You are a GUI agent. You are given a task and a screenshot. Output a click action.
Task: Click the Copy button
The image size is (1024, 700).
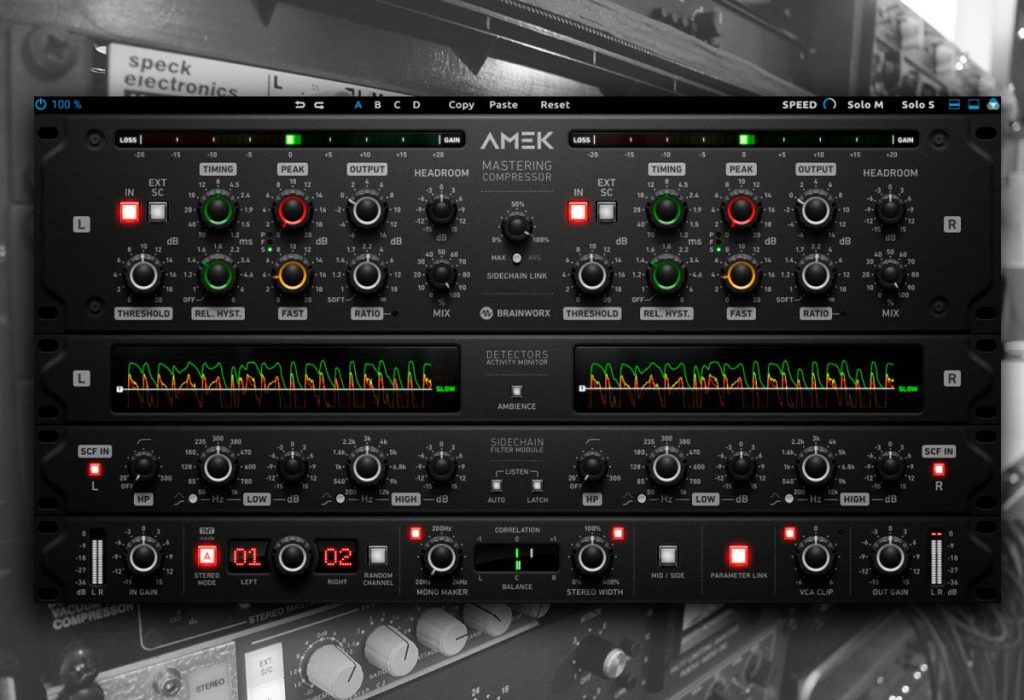[461, 104]
